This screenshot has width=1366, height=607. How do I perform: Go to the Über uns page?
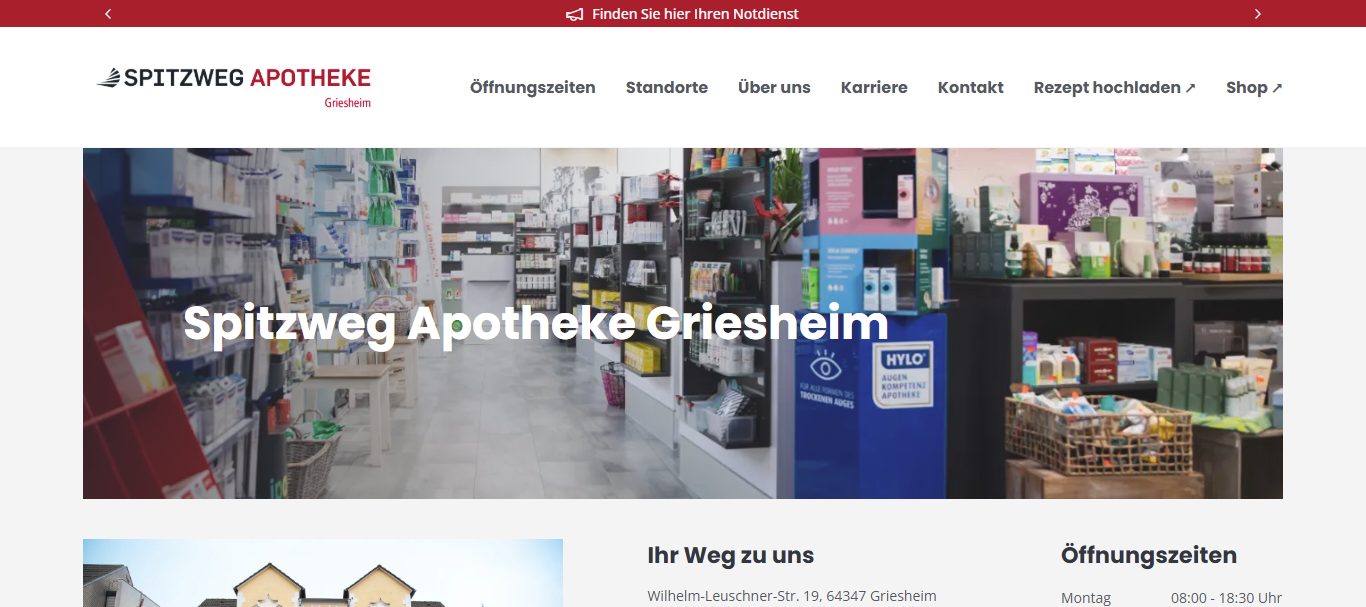coord(774,87)
